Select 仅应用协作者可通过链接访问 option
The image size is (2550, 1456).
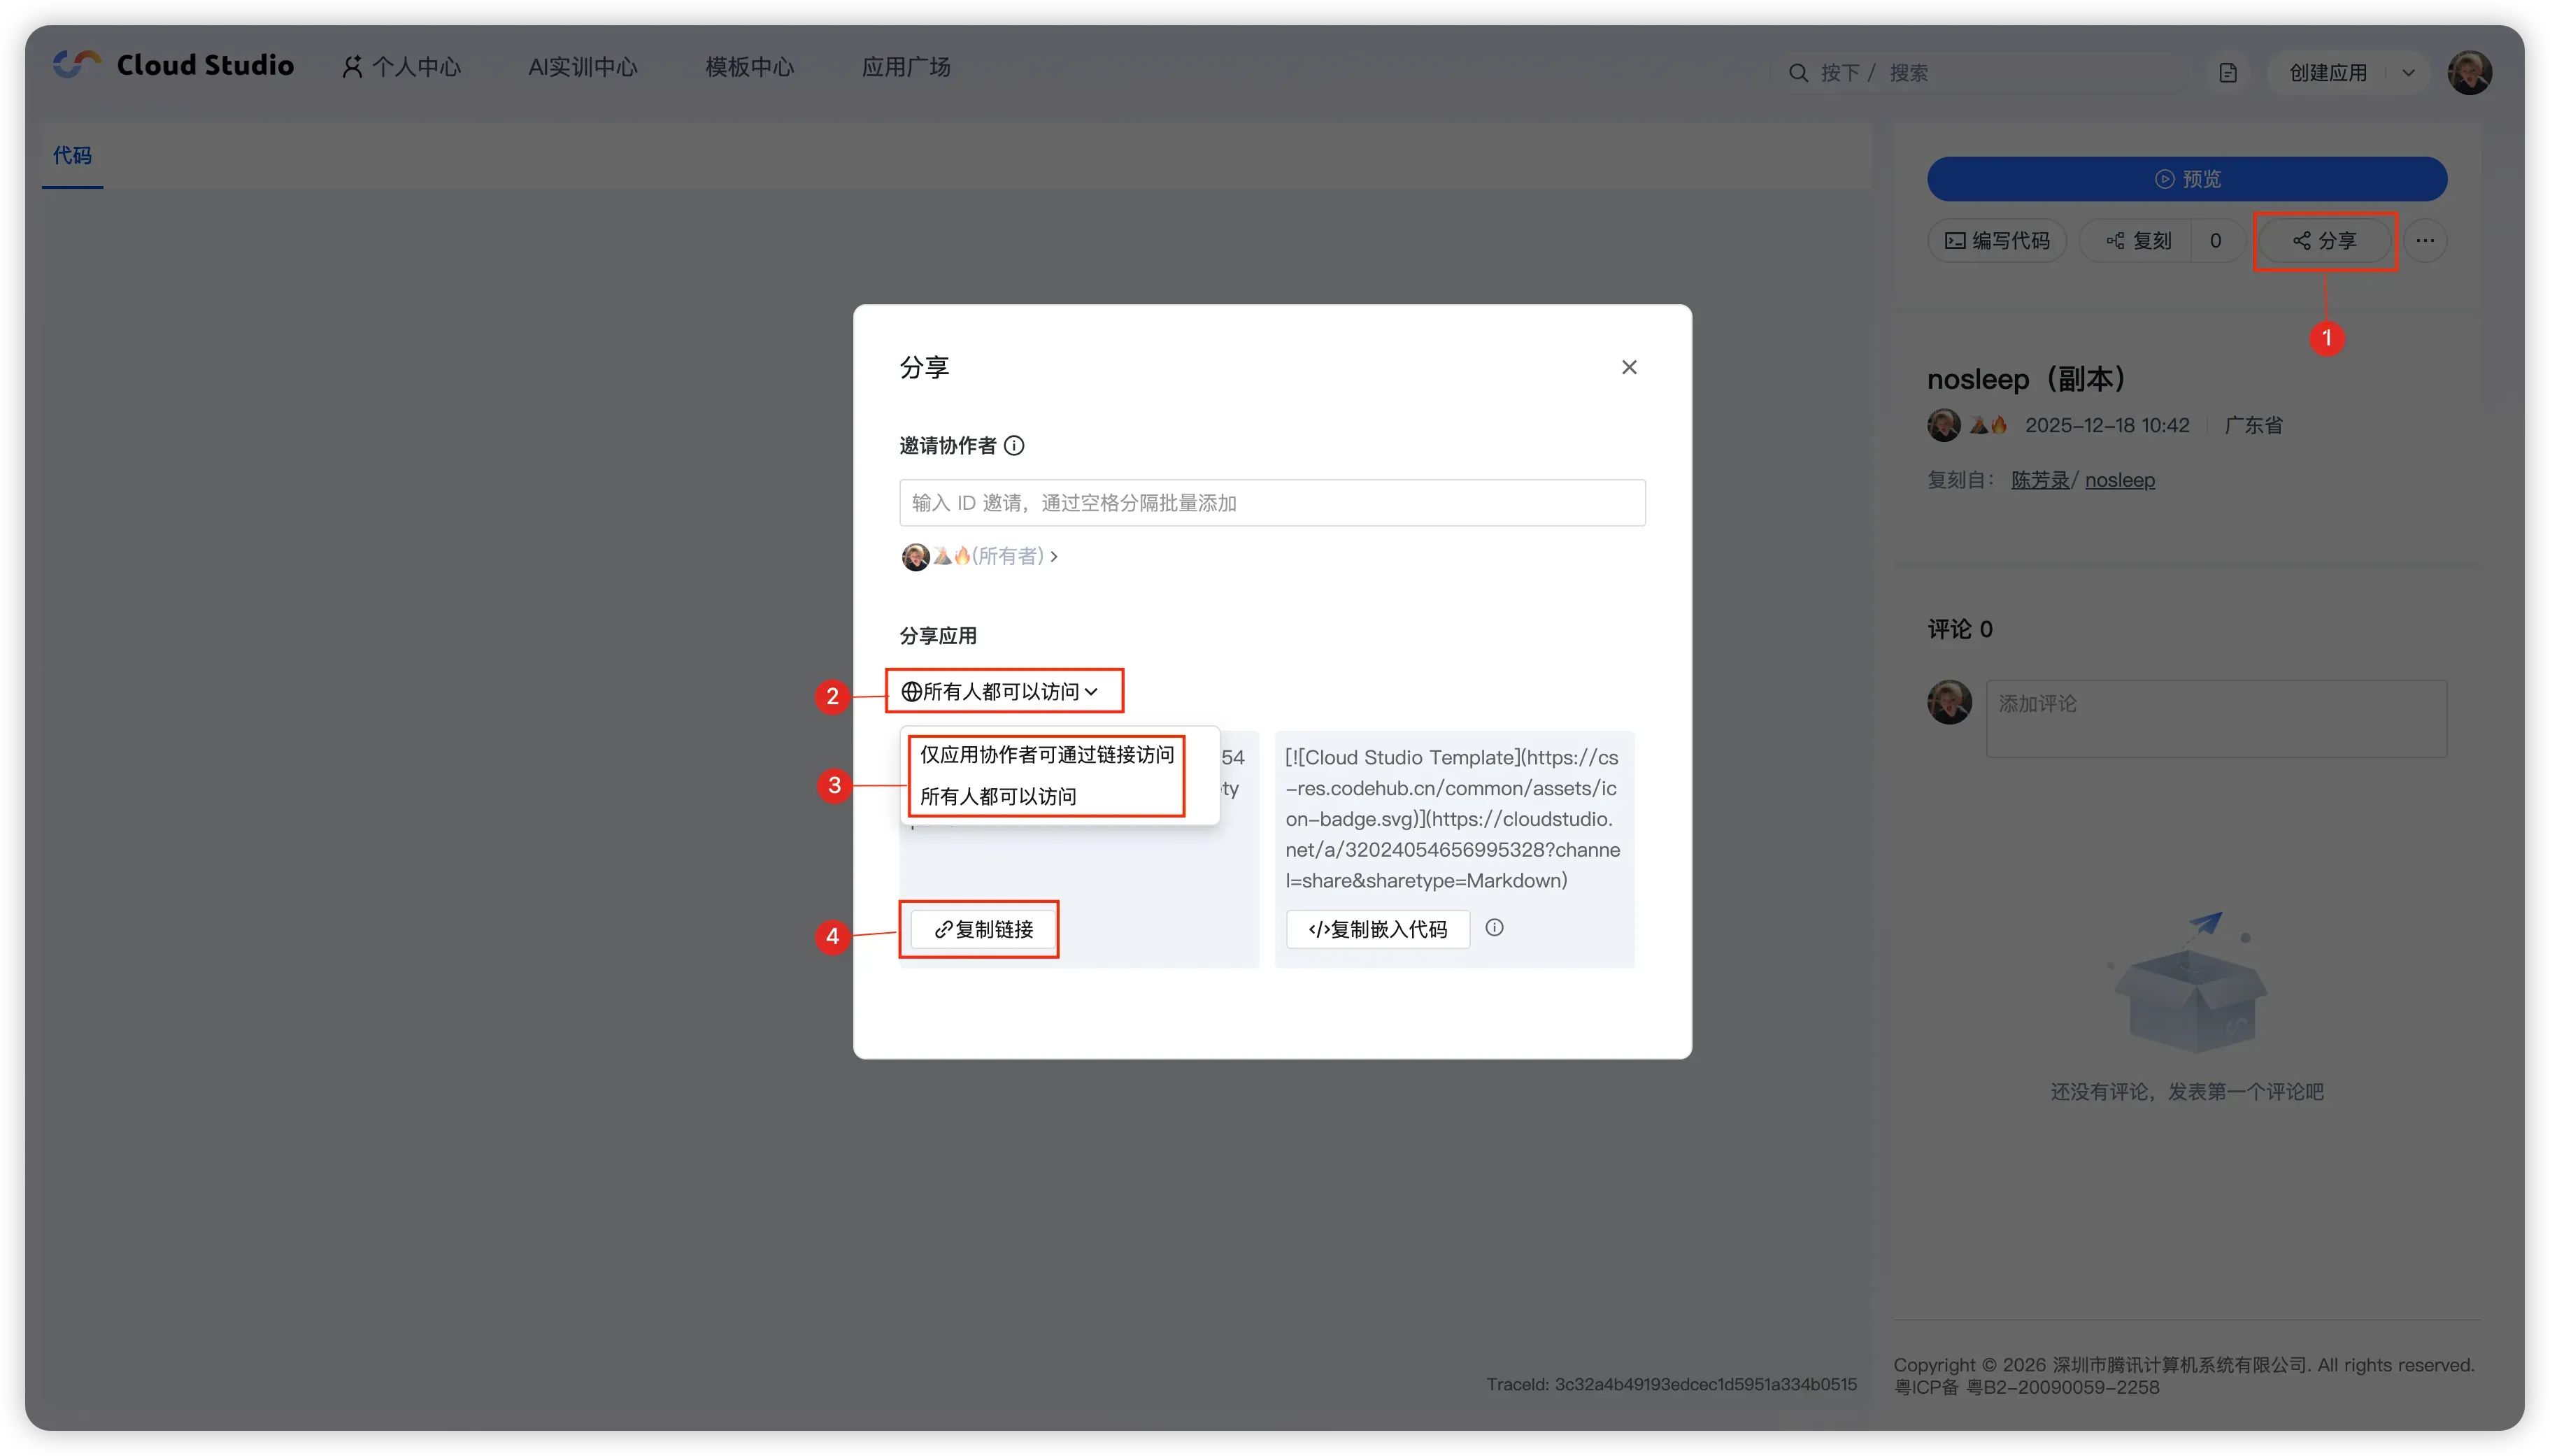[1046, 755]
